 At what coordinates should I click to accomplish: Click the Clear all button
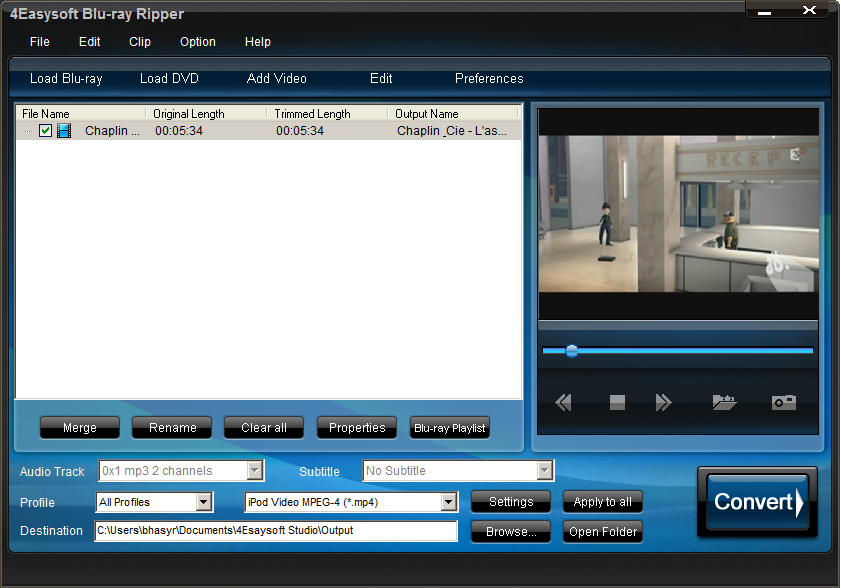[264, 428]
